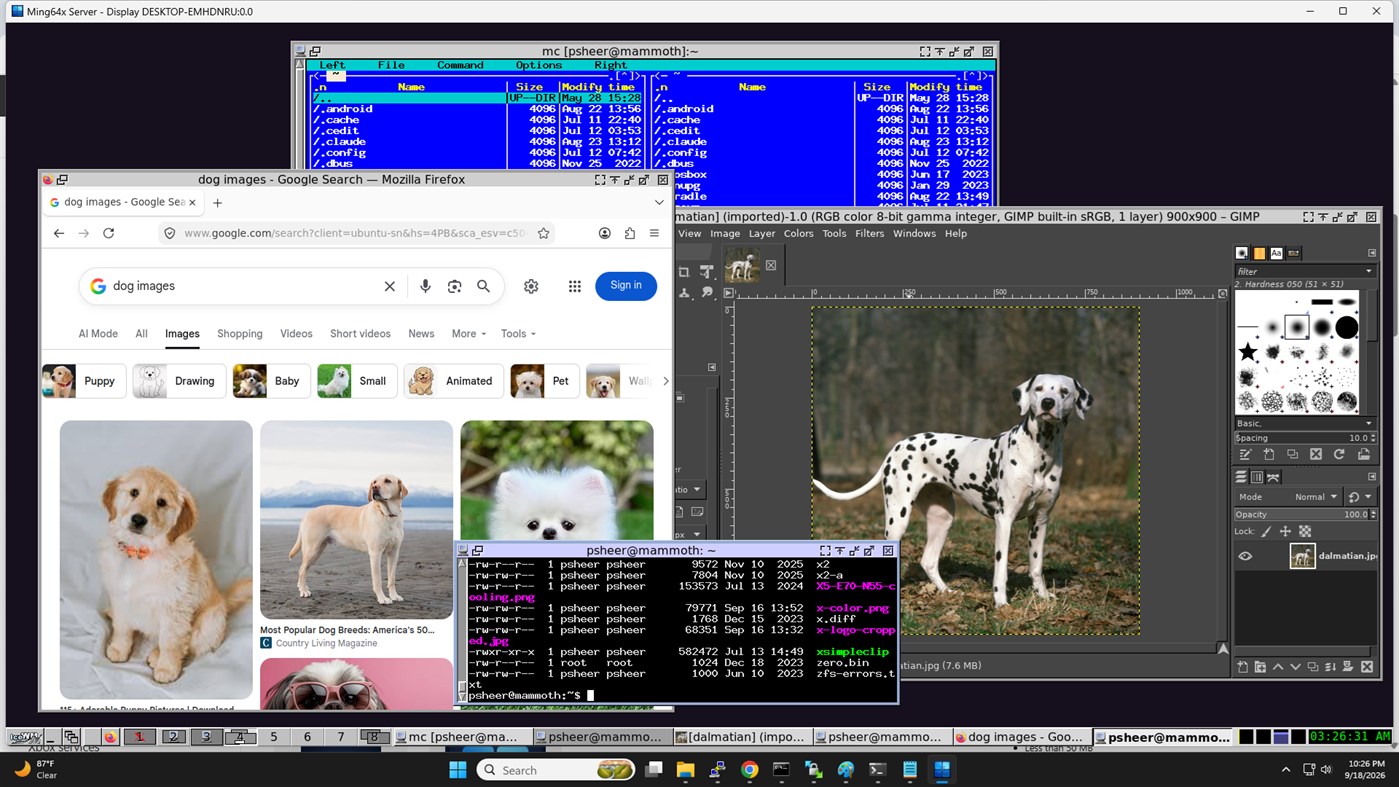Click the Google voice search microphone icon
This screenshot has height=787, width=1399.
pos(425,286)
